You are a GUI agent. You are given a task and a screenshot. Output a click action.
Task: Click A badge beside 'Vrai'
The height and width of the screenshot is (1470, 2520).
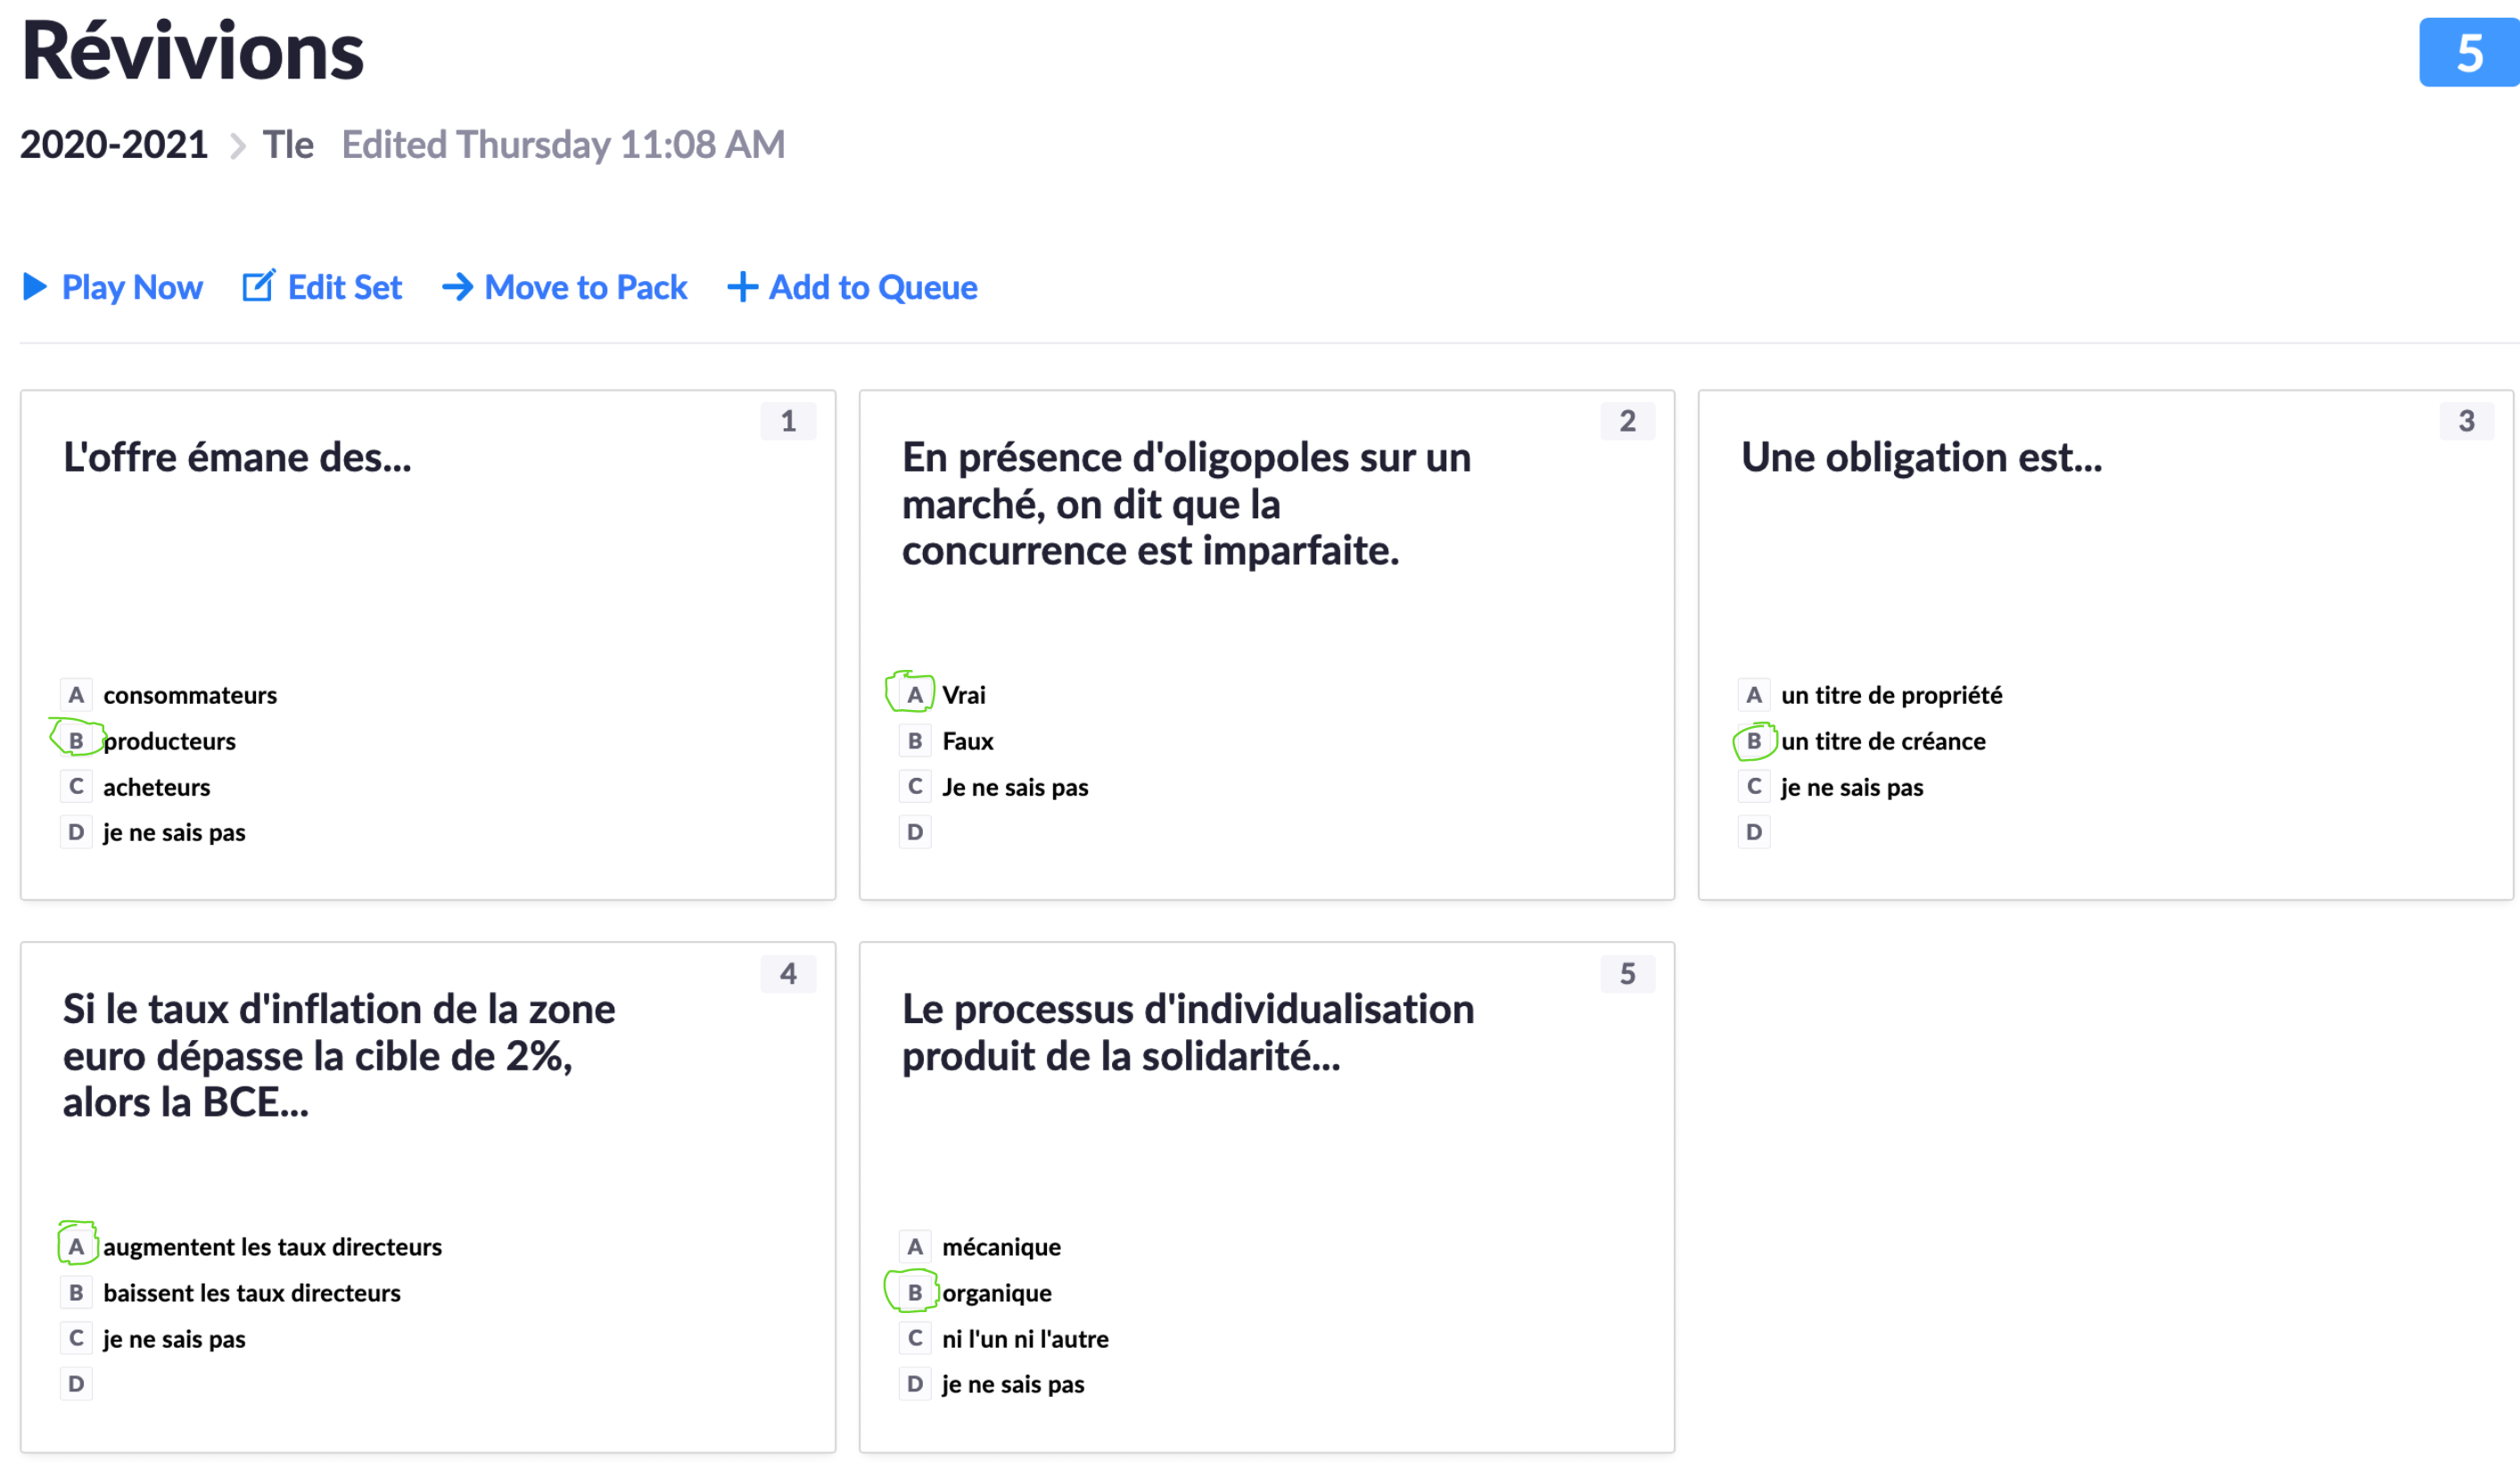point(915,695)
